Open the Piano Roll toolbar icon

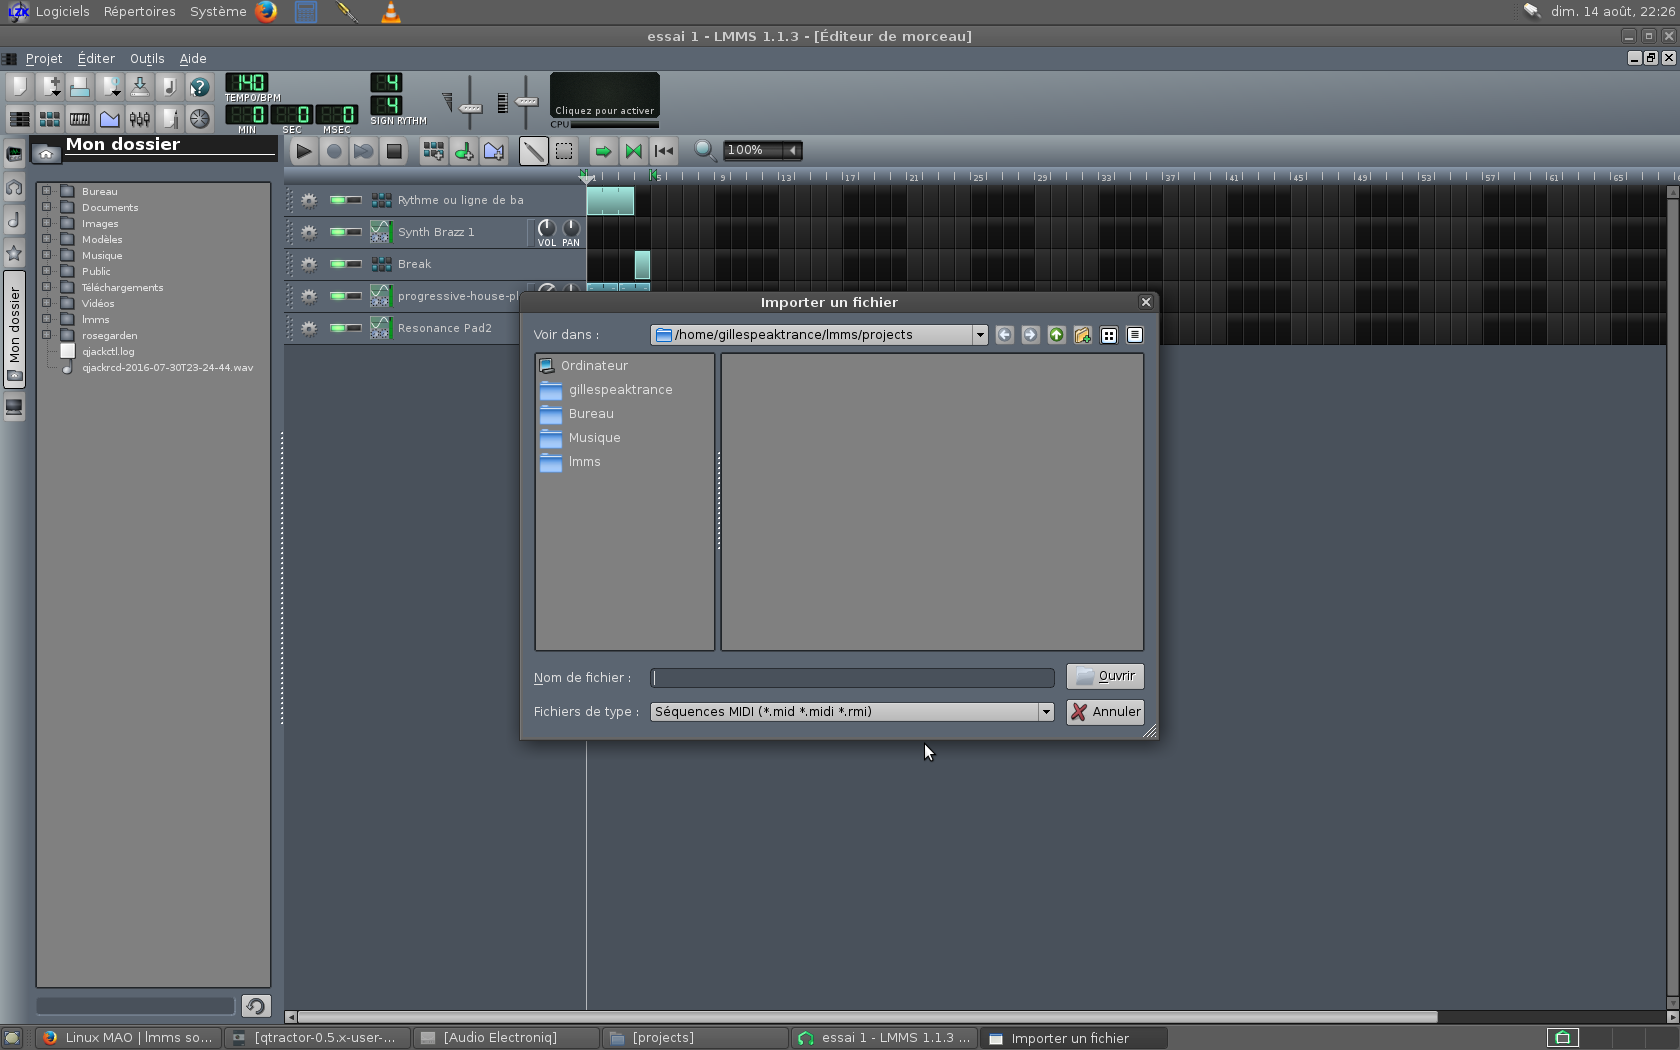(79, 119)
